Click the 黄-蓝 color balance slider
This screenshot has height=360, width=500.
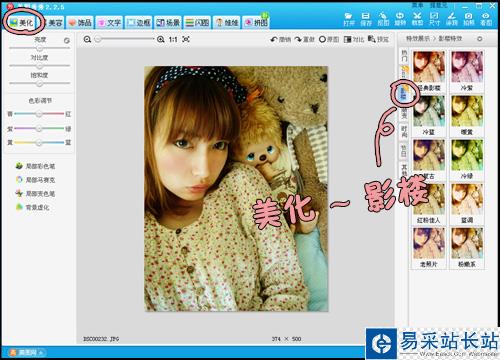click(x=39, y=143)
